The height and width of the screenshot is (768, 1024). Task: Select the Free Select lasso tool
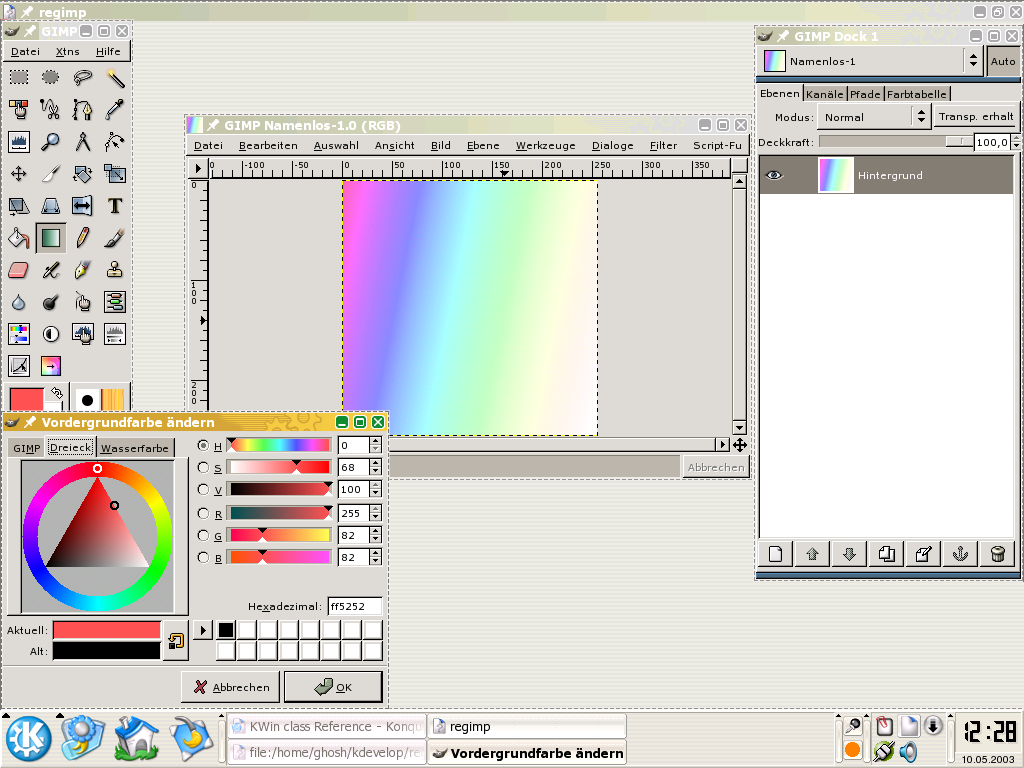coord(82,78)
